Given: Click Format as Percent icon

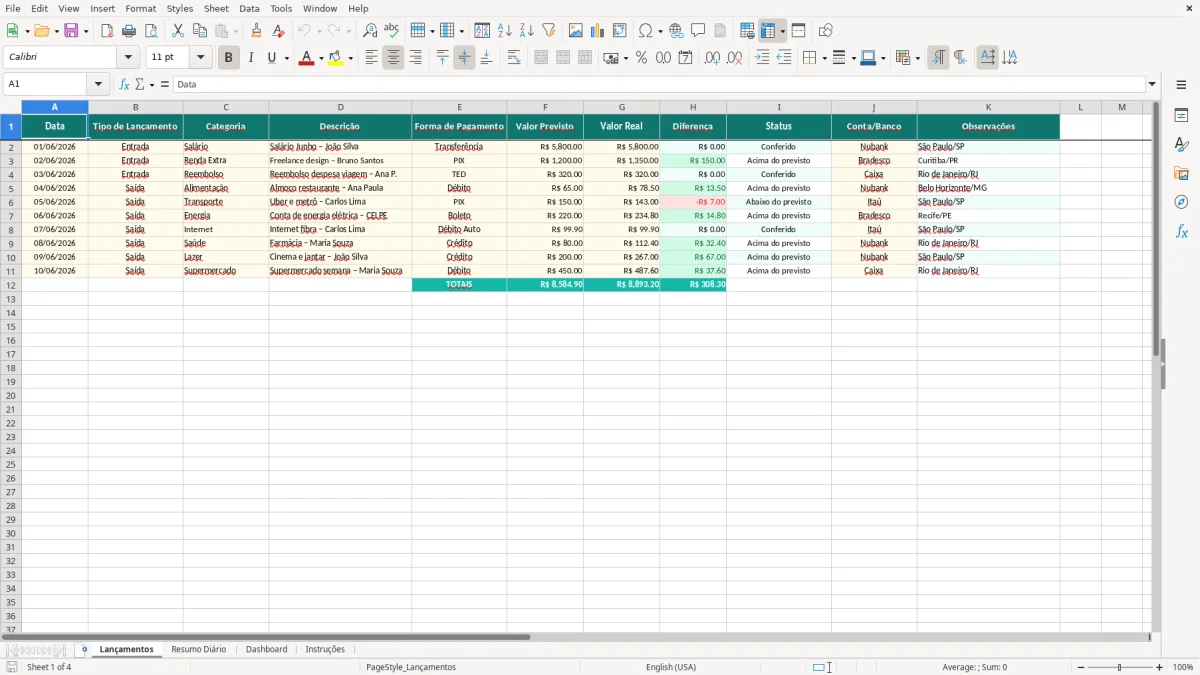Looking at the screenshot, I should (641, 58).
